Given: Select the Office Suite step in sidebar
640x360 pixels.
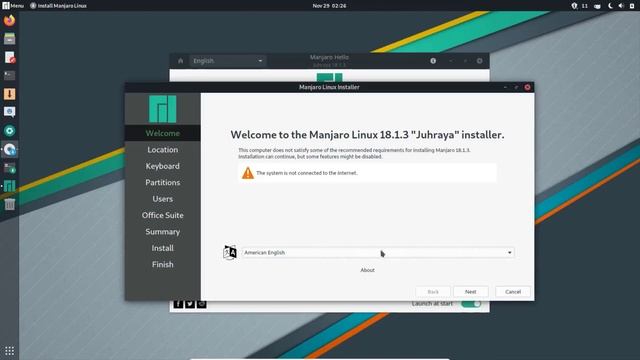Looking at the screenshot, I should 162,215.
